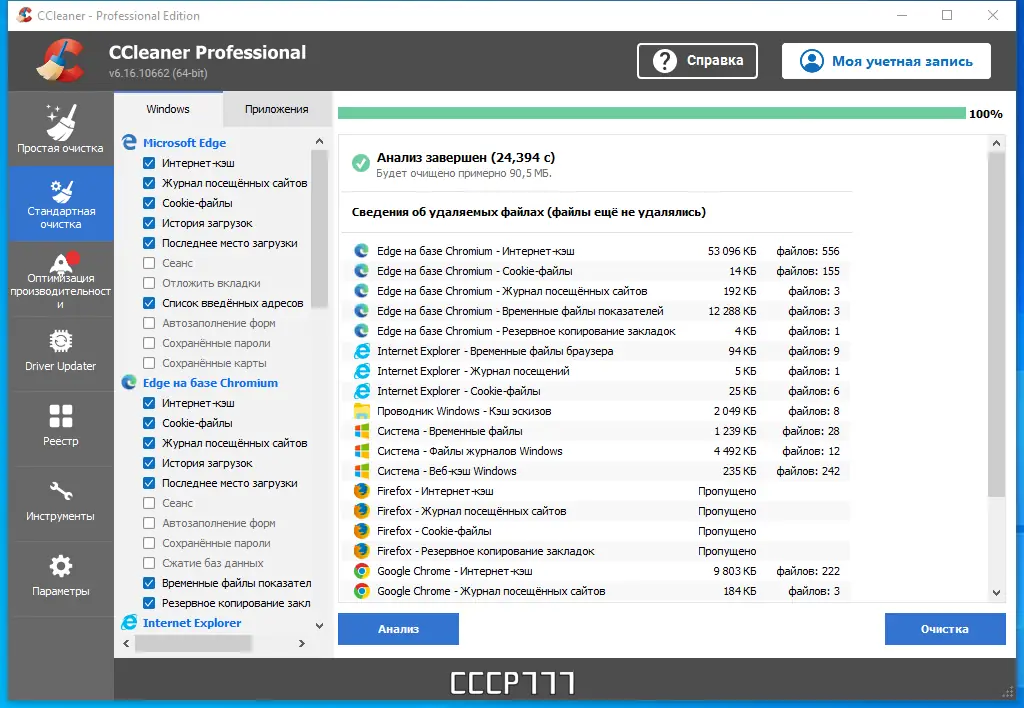Open Стандартная очистка section

(x=60, y=204)
